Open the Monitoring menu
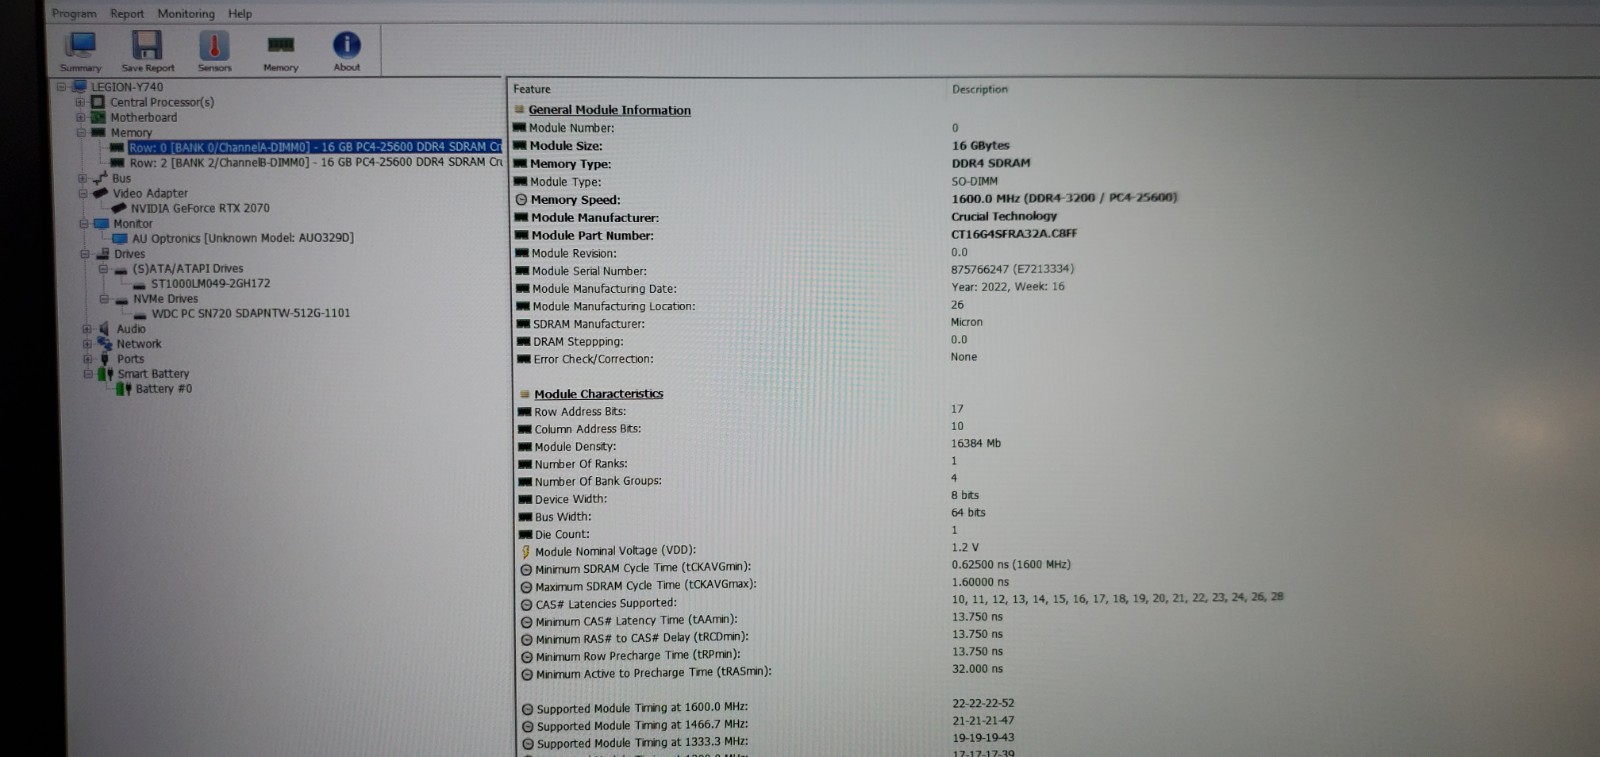1600x757 pixels. click(x=186, y=14)
